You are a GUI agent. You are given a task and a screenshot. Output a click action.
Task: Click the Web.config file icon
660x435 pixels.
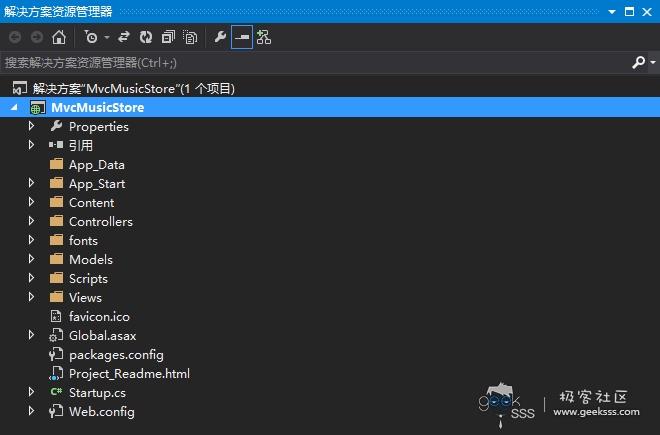[56, 411]
